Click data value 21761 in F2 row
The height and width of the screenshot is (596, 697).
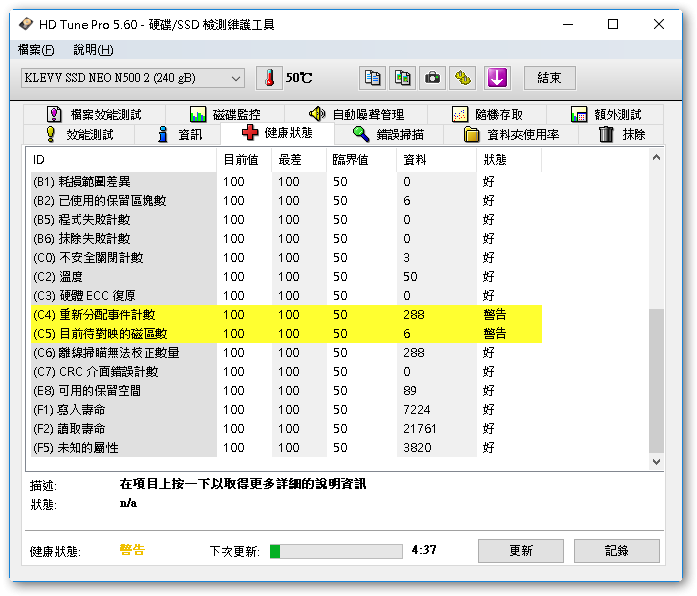[x=420, y=428]
